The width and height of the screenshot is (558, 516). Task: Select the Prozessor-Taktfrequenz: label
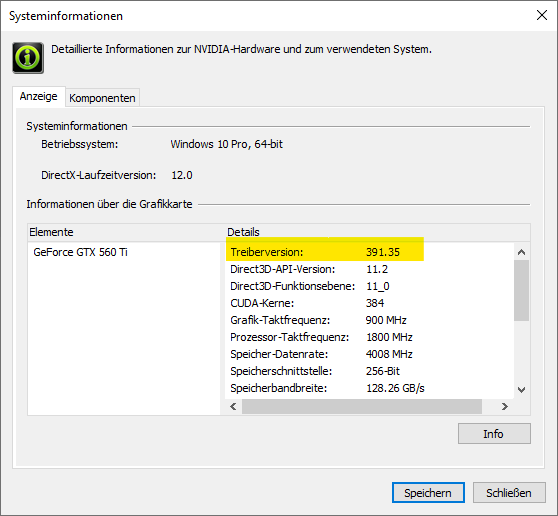pos(290,337)
